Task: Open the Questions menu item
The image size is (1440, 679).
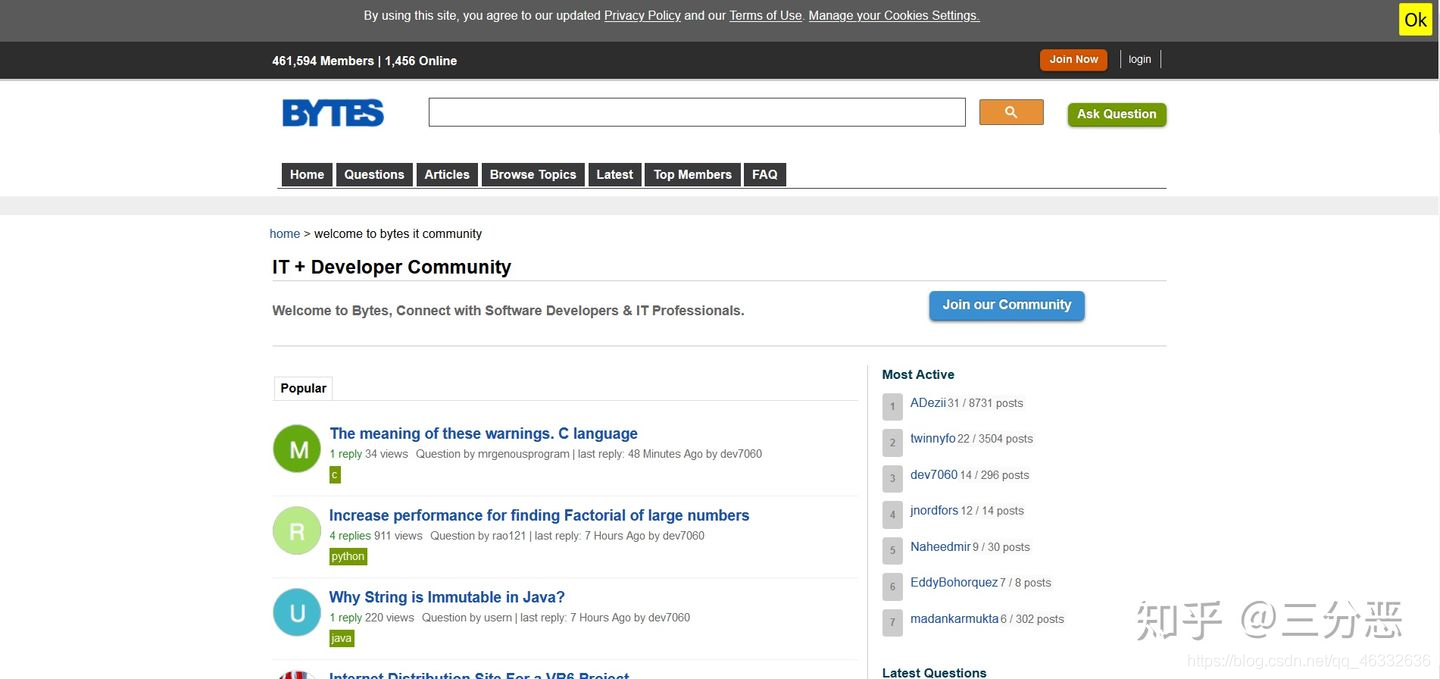Action: [x=374, y=175]
